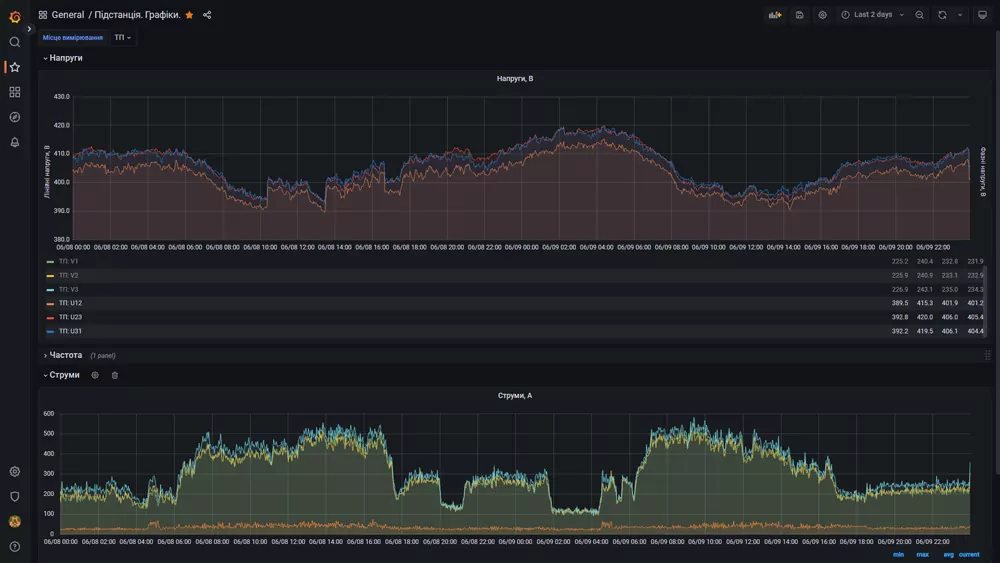Open Server Admin shield icon
Screen dimensions: 1000x563
[x=15, y=496]
